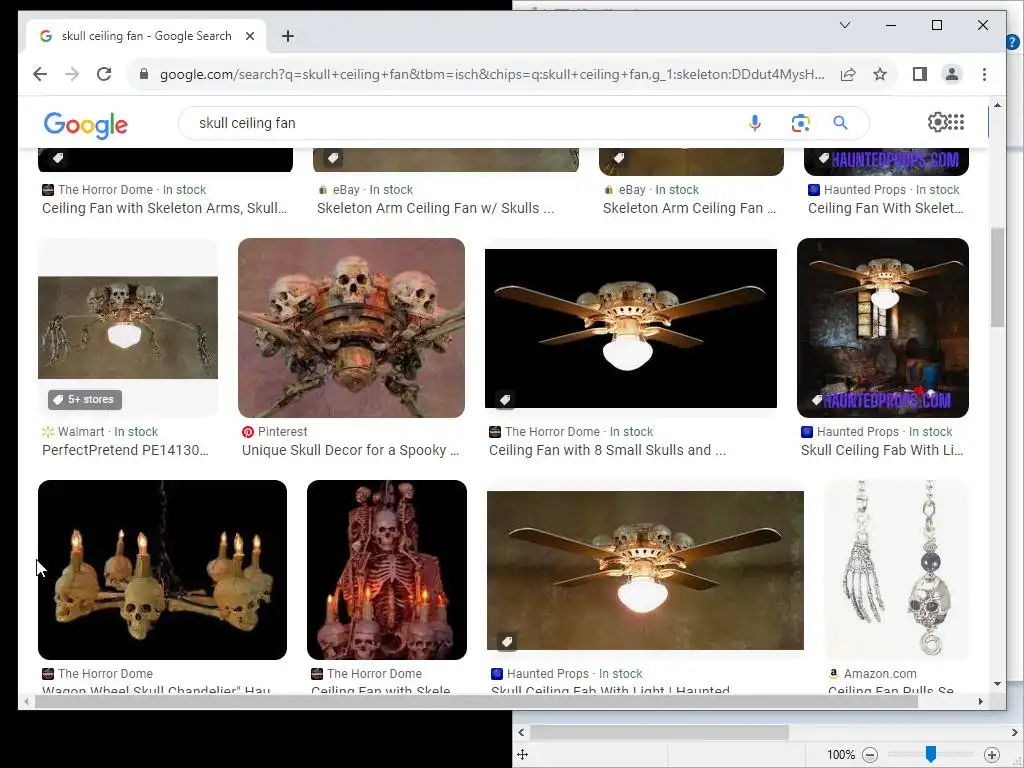Click background window's horizontal scrollbar
Viewport: 1024px width, 768px height.
click(x=659, y=733)
